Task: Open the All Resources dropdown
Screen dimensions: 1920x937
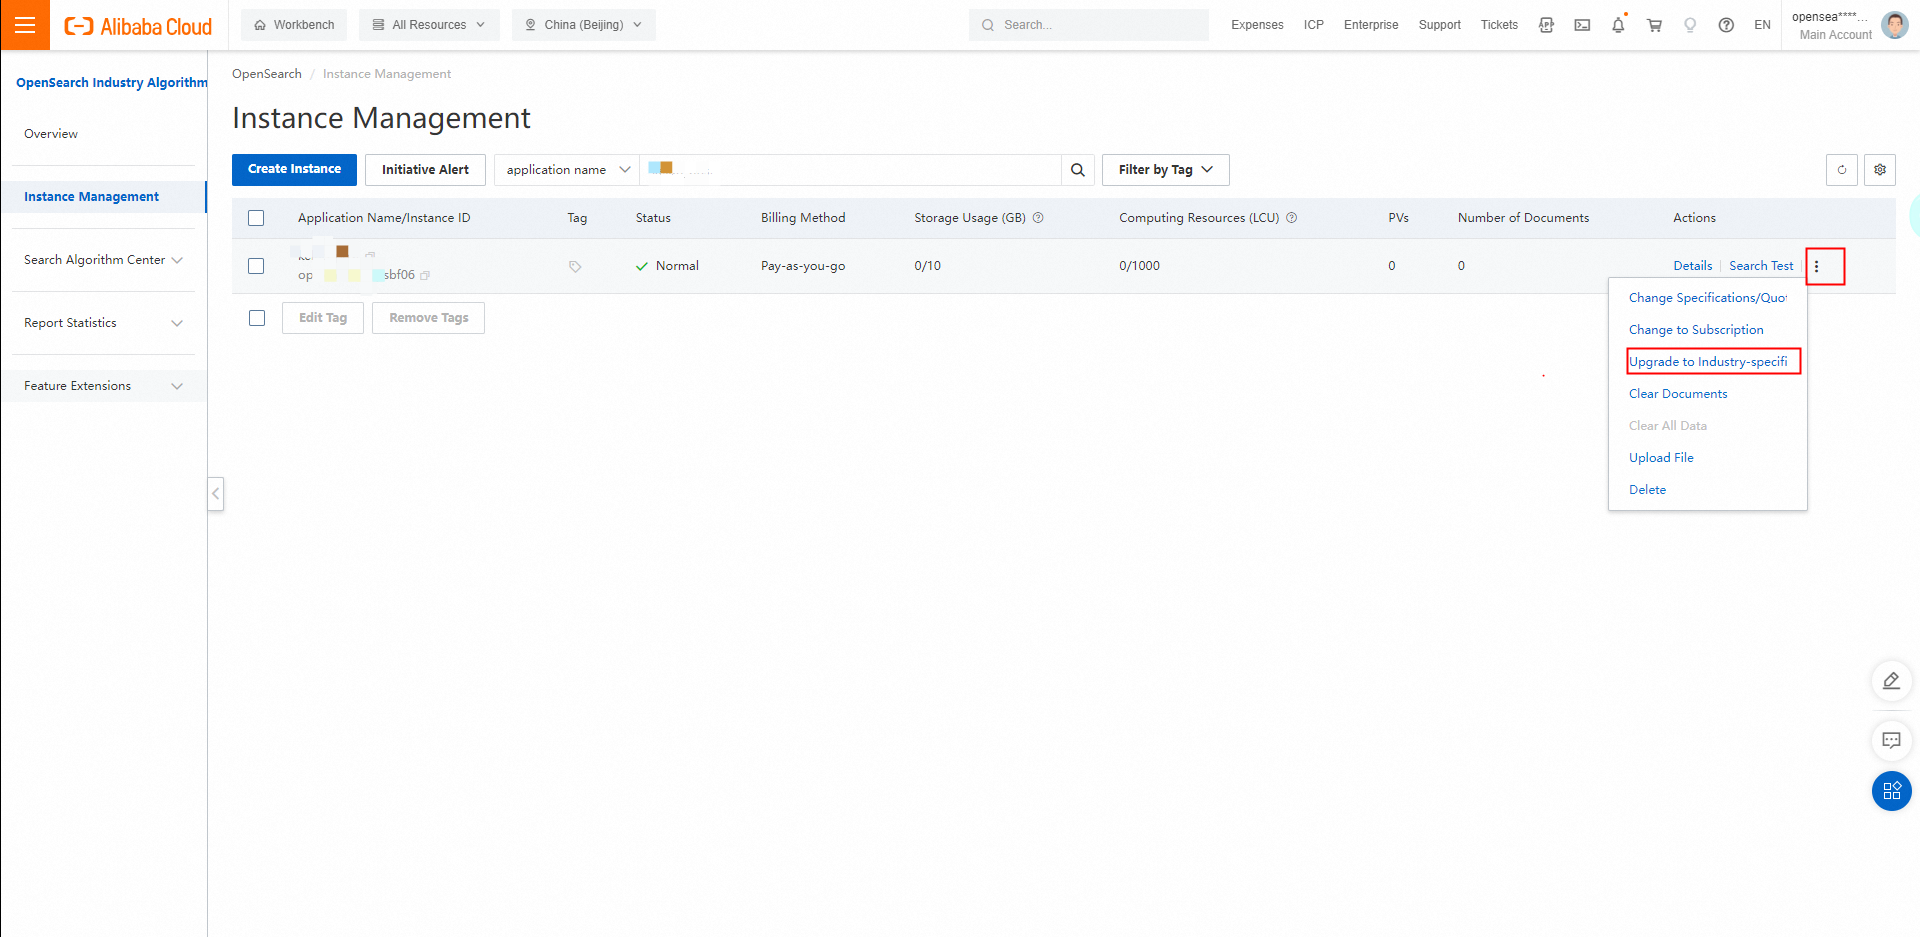Action: pos(429,25)
